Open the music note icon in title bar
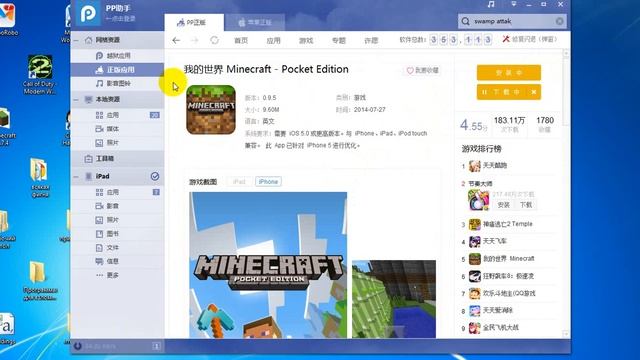Screen dimensions: 640x360 point(491,4)
